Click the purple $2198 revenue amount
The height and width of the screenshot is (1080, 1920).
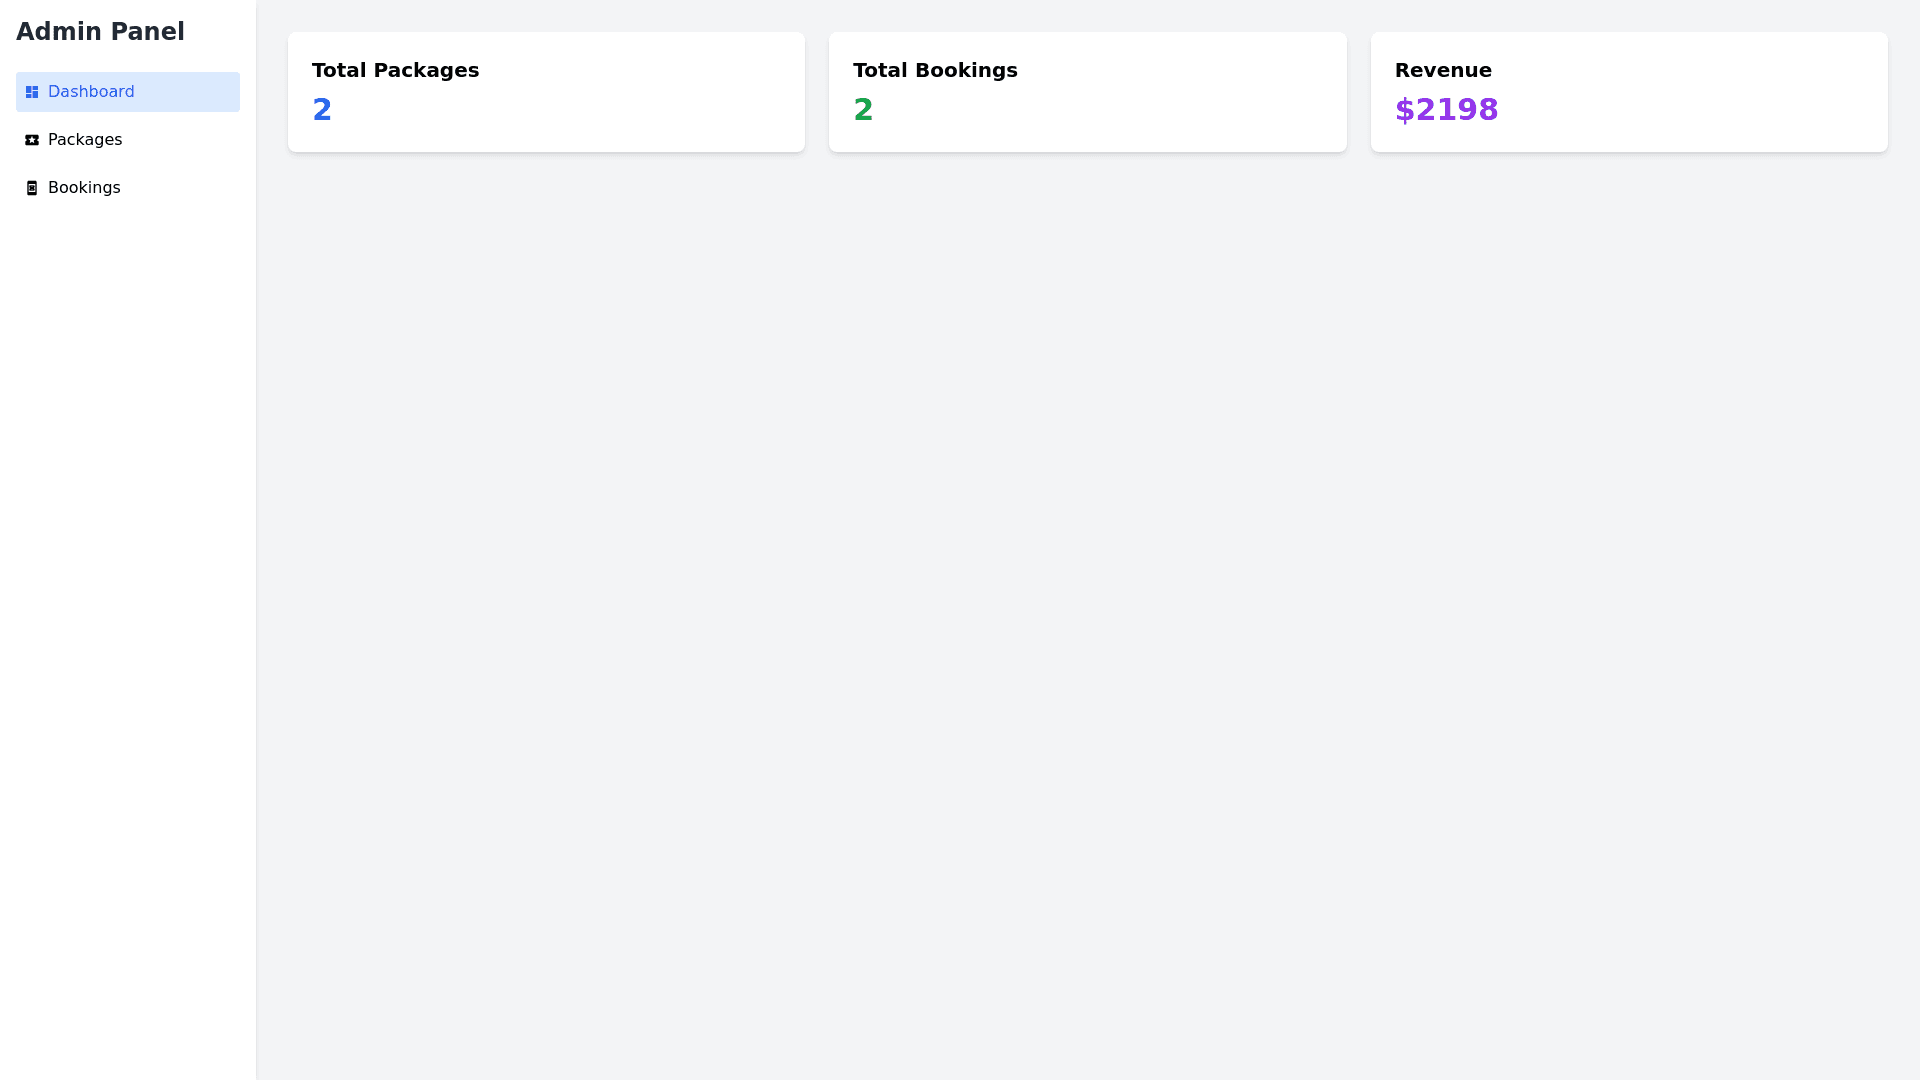[x=1446, y=110]
